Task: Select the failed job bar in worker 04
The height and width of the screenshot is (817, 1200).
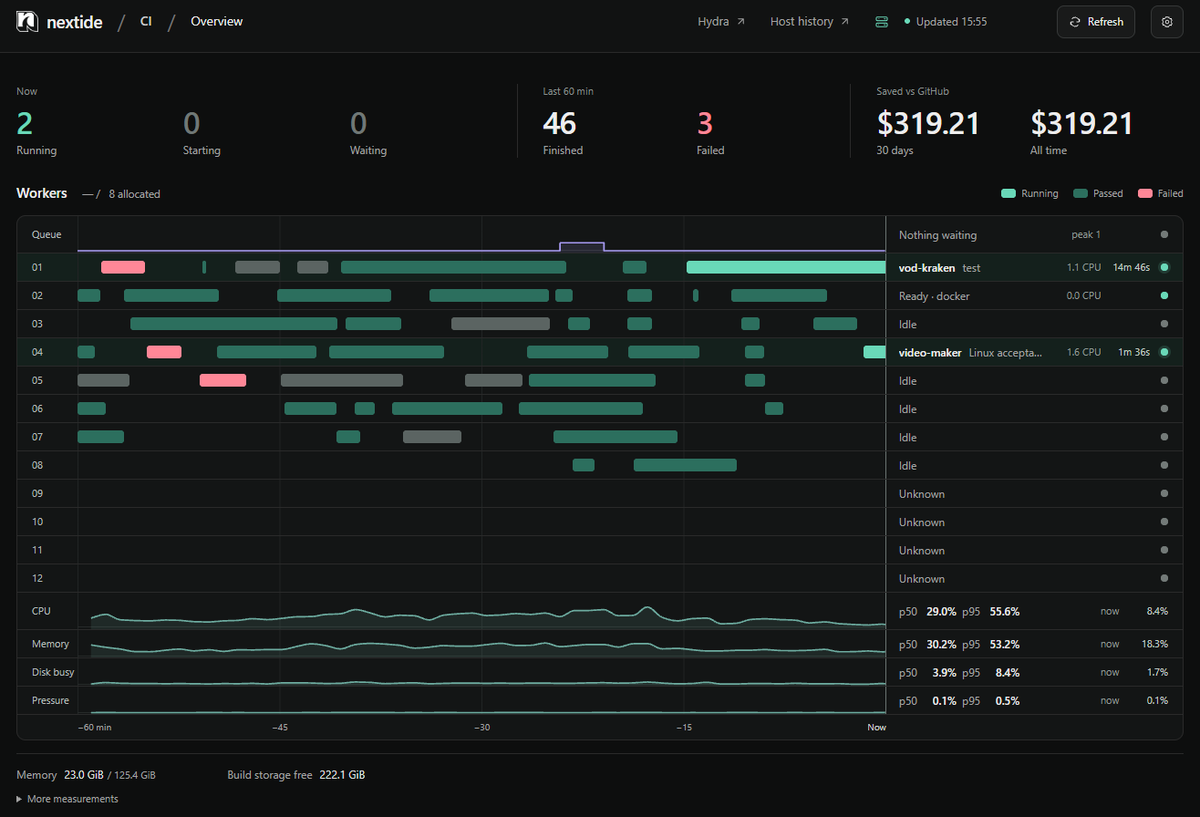Action: 164,352
